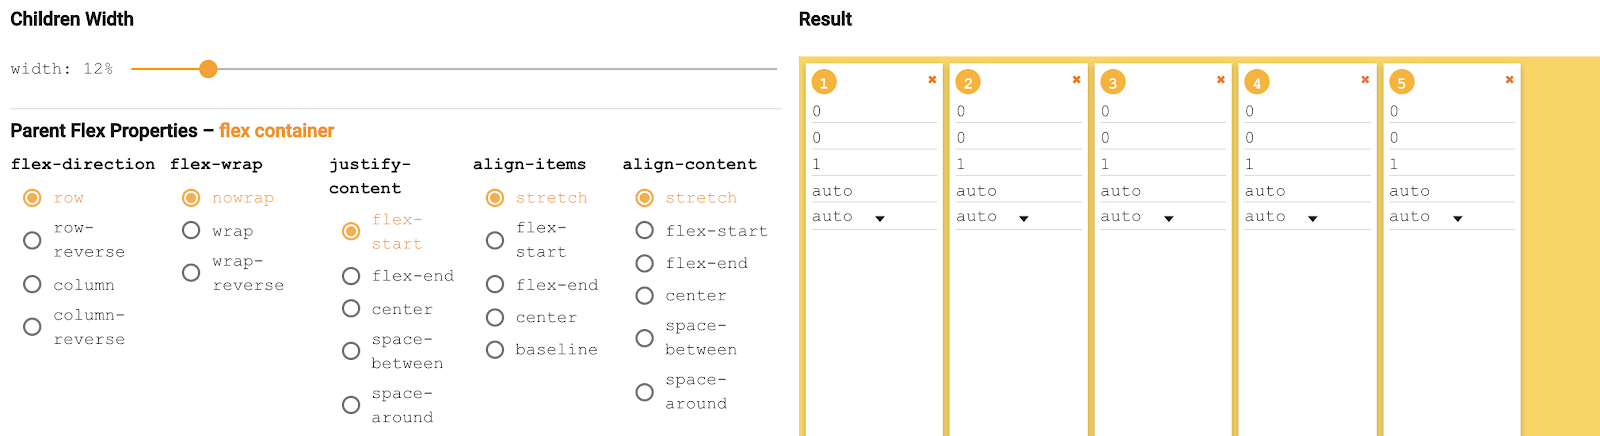Click item 2's first auto input field

pos(1018,190)
